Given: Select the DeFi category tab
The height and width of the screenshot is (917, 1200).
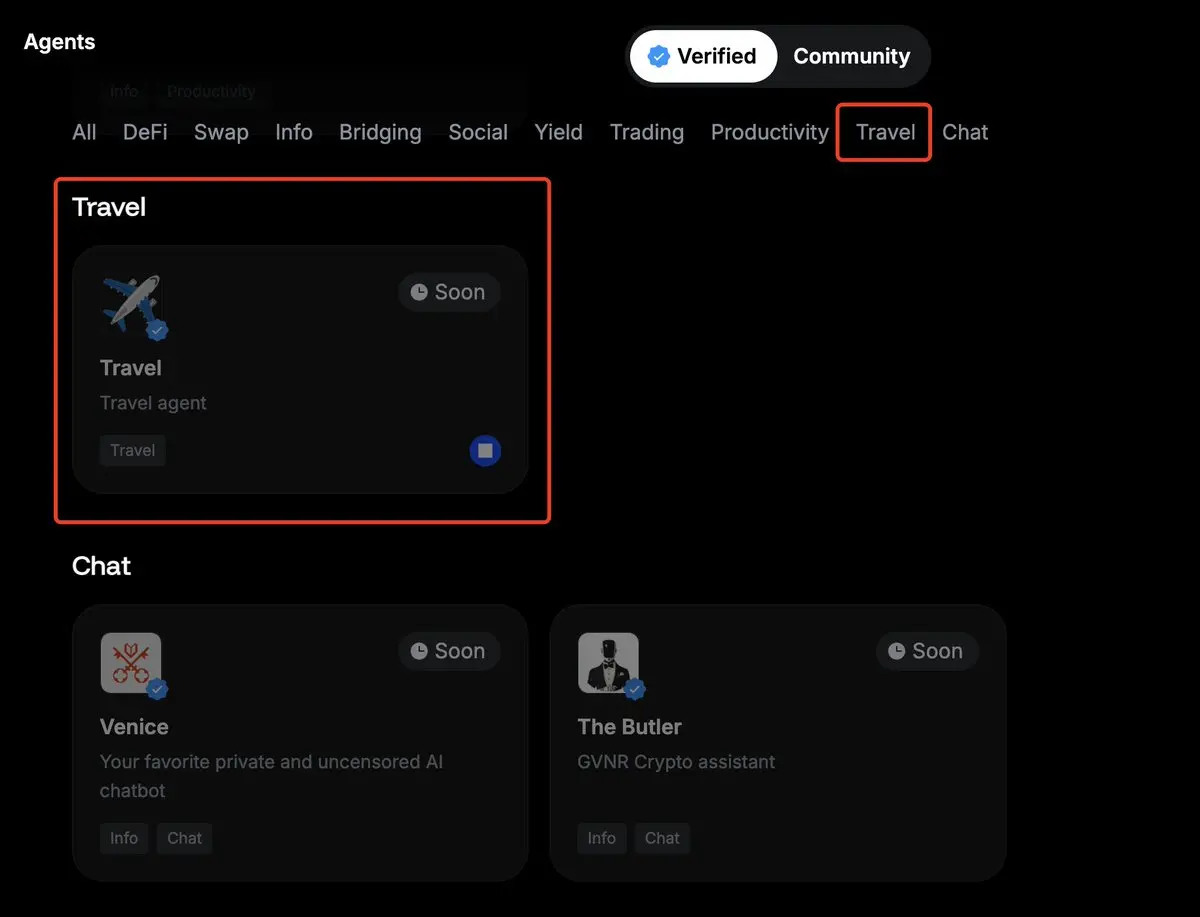Looking at the screenshot, I should (145, 132).
